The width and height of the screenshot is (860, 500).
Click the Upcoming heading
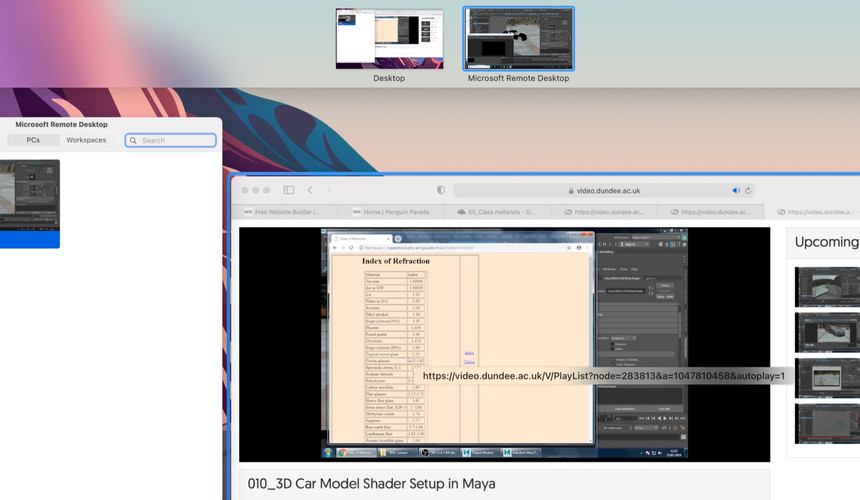click(827, 242)
